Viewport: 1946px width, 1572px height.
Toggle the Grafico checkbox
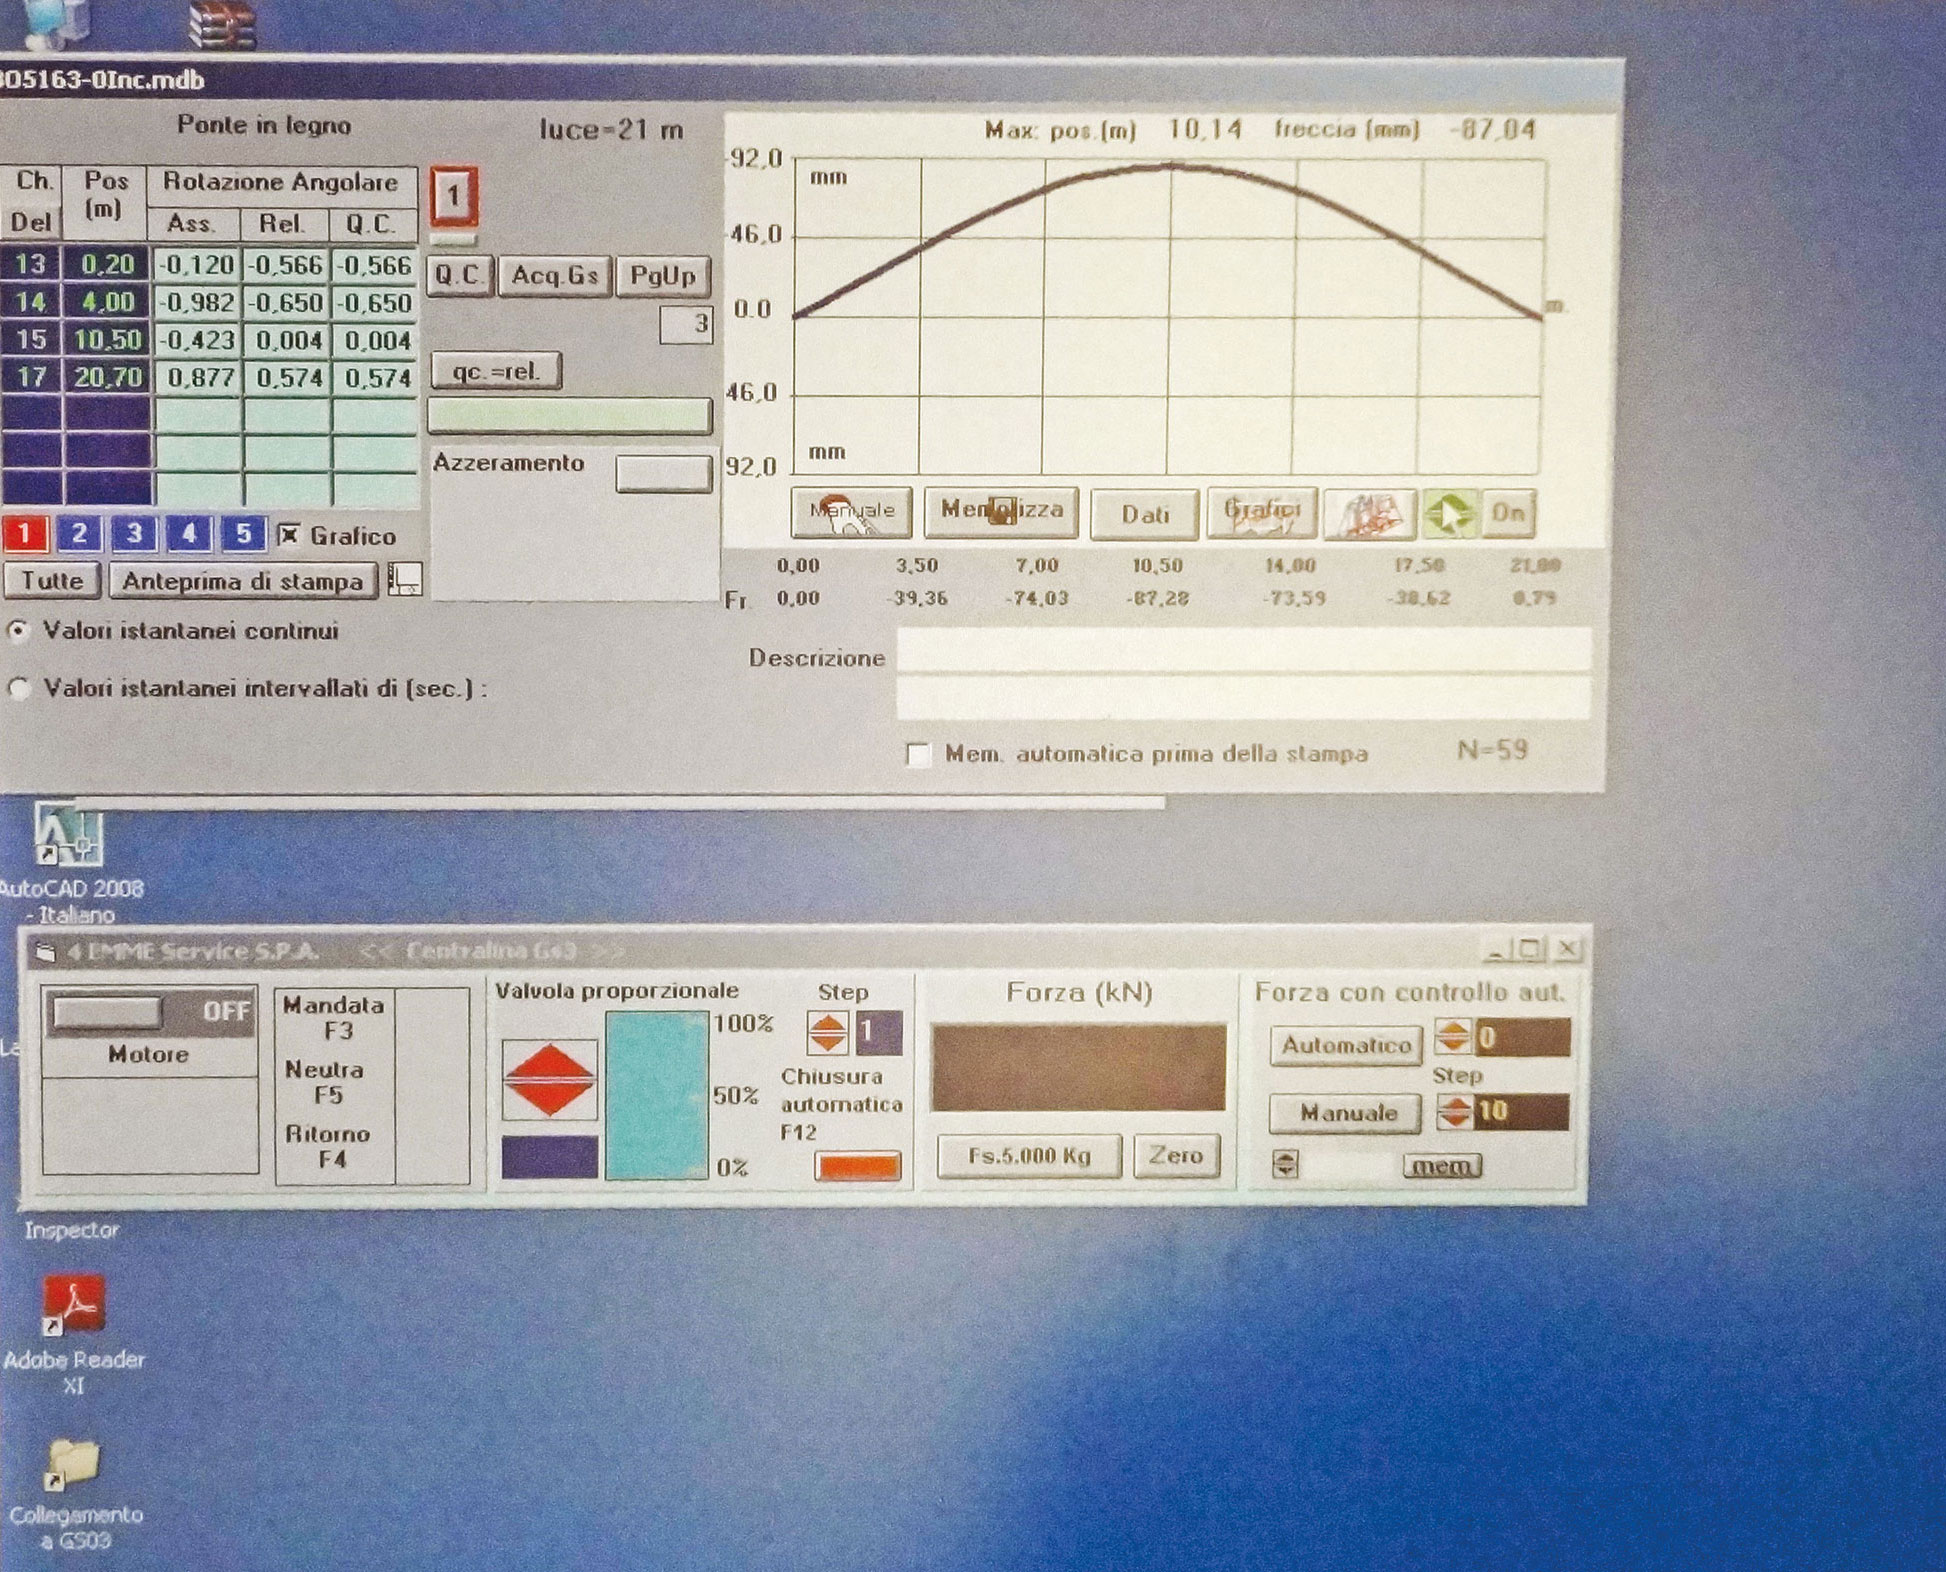tap(289, 535)
